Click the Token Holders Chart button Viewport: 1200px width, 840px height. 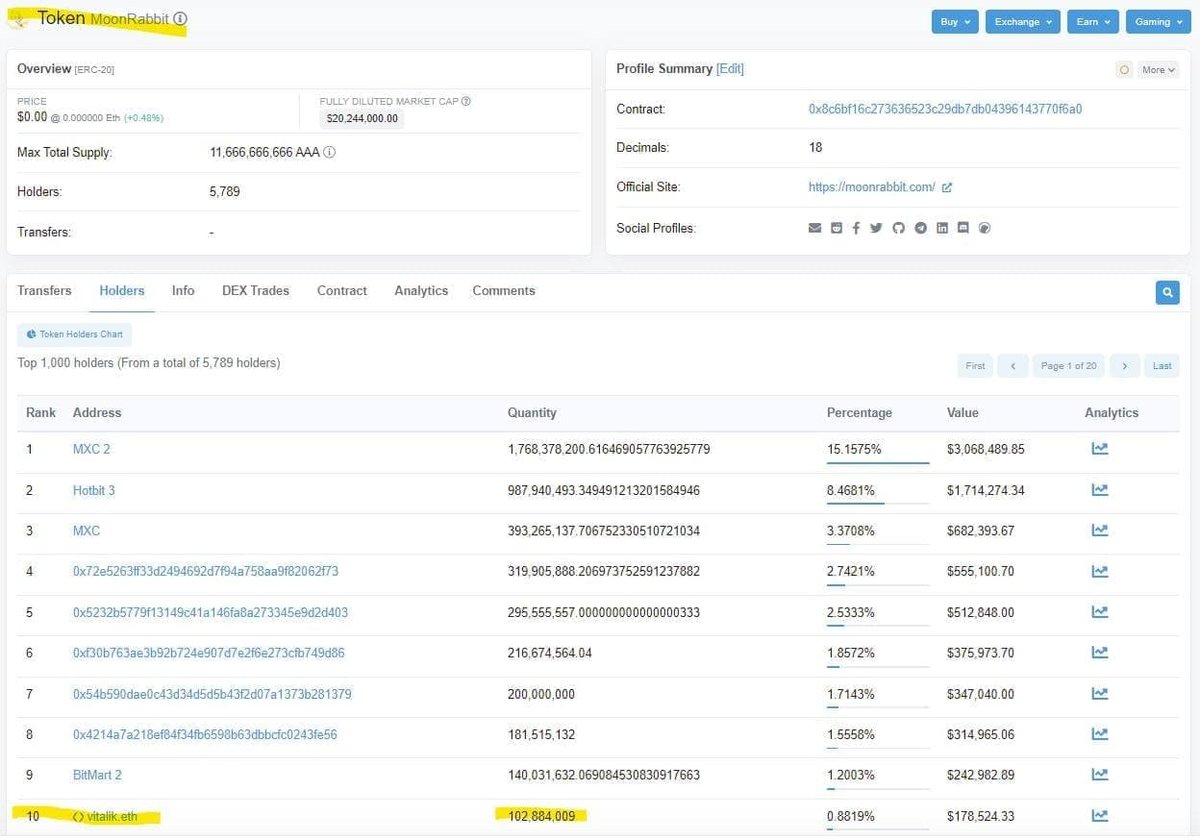tap(74, 334)
